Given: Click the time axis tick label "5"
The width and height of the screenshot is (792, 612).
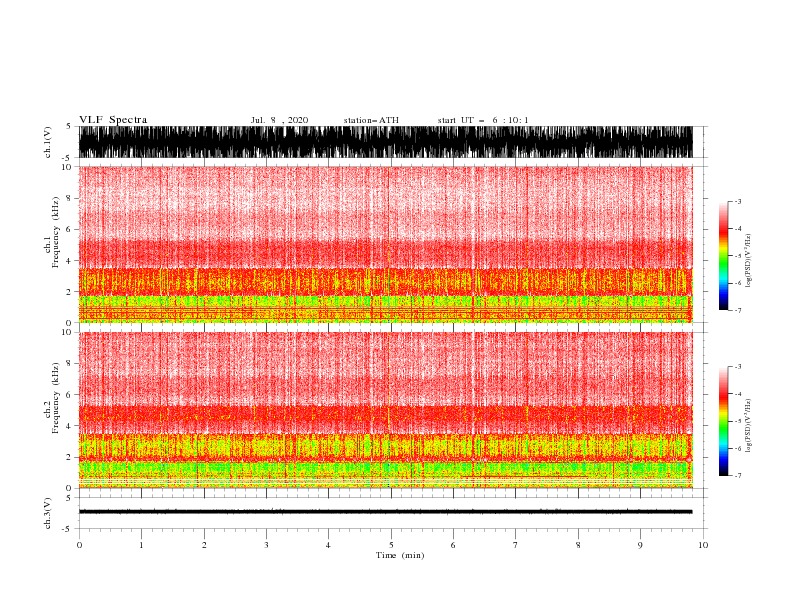Looking at the screenshot, I should tap(391, 545).
